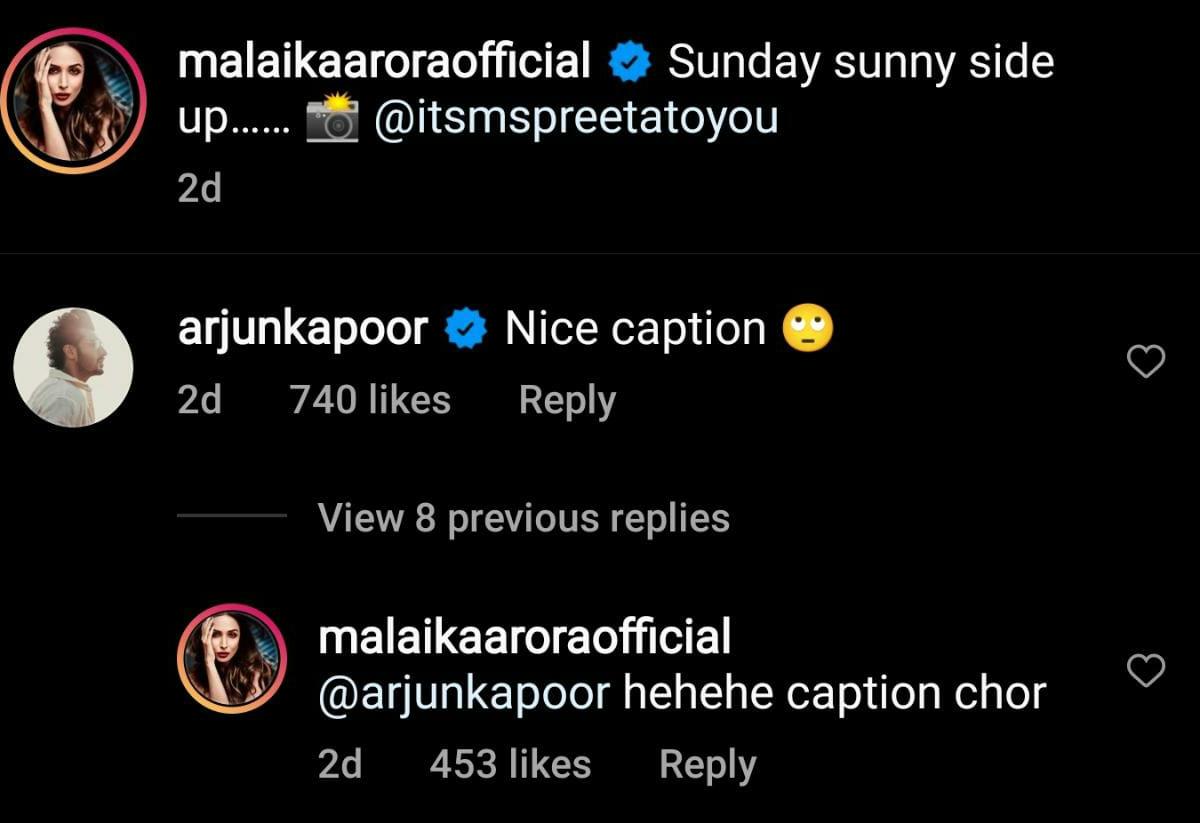View the 740 likes list
Screen dimensions: 1200x823
pyautogui.click(x=370, y=400)
